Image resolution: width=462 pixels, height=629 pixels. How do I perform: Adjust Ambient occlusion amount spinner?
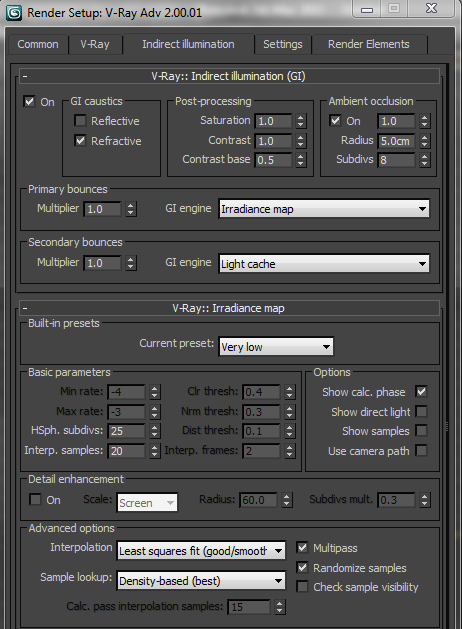[425, 121]
